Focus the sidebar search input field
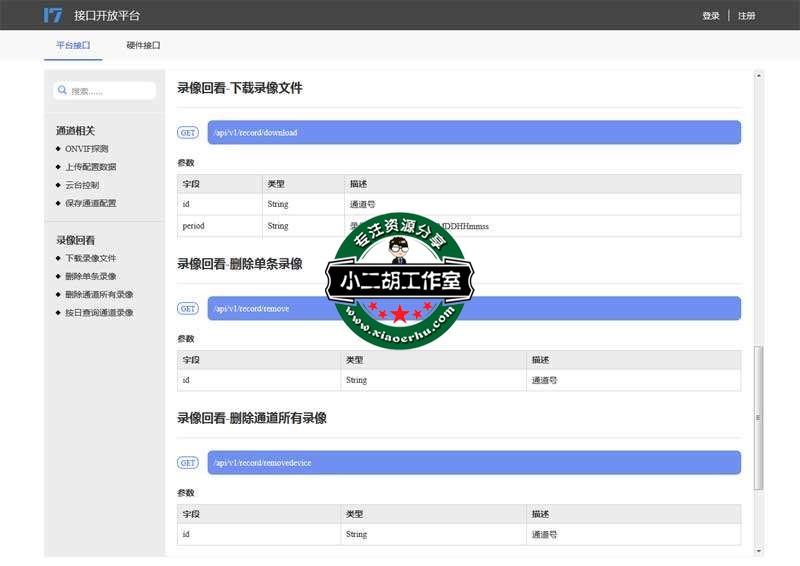Image resolution: width=800 pixels, height=566 pixels. [x=110, y=91]
